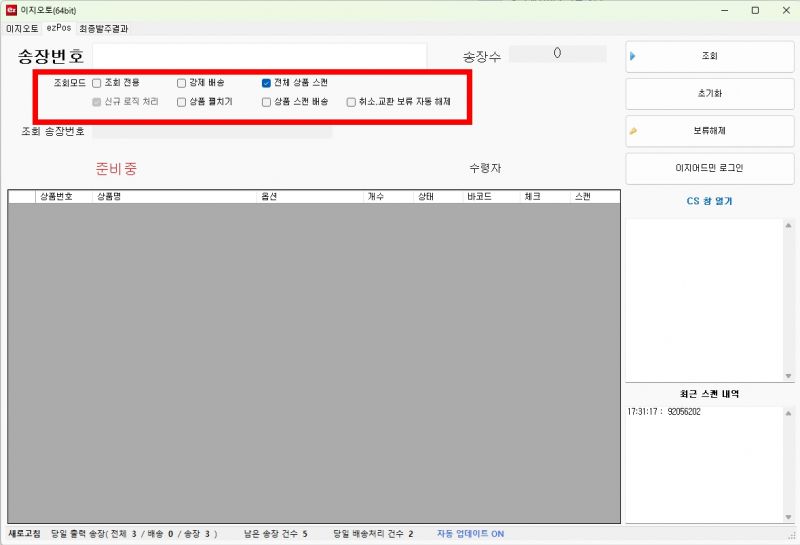Click the 조회 송장번호 field
The width and height of the screenshot is (800, 545).
(x=212, y=132)
